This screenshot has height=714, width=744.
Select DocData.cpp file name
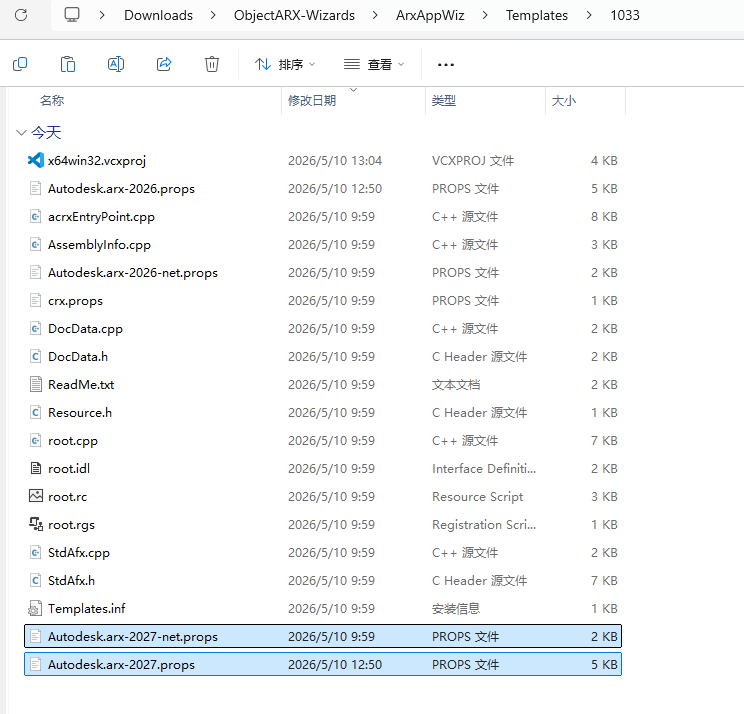[x=85, y=329]
